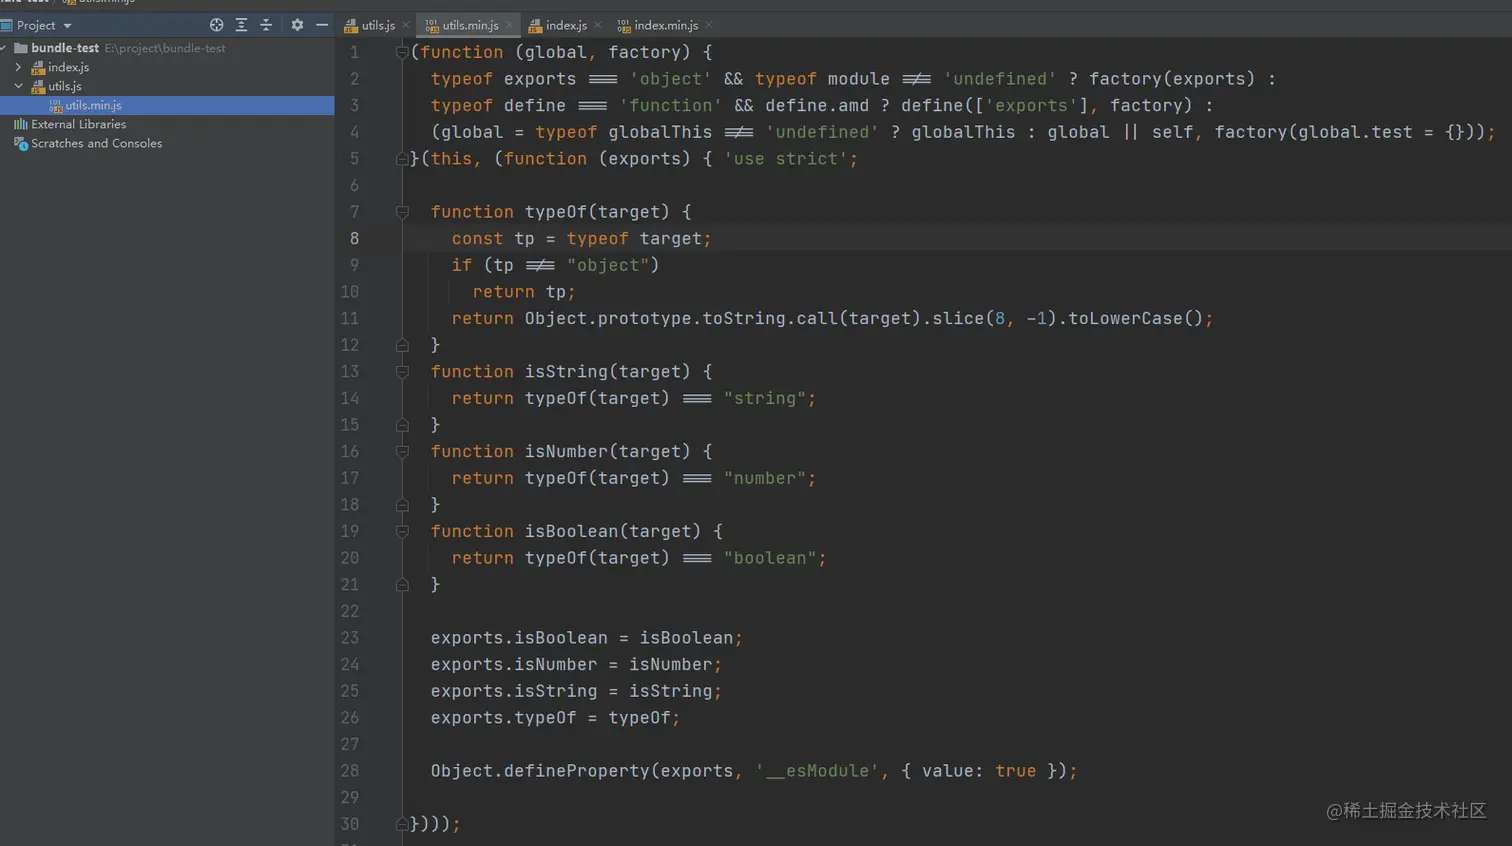The image size is (1512, 846).
Task: Click the "number" literal on line 17
Action: (x=765, y=479)
